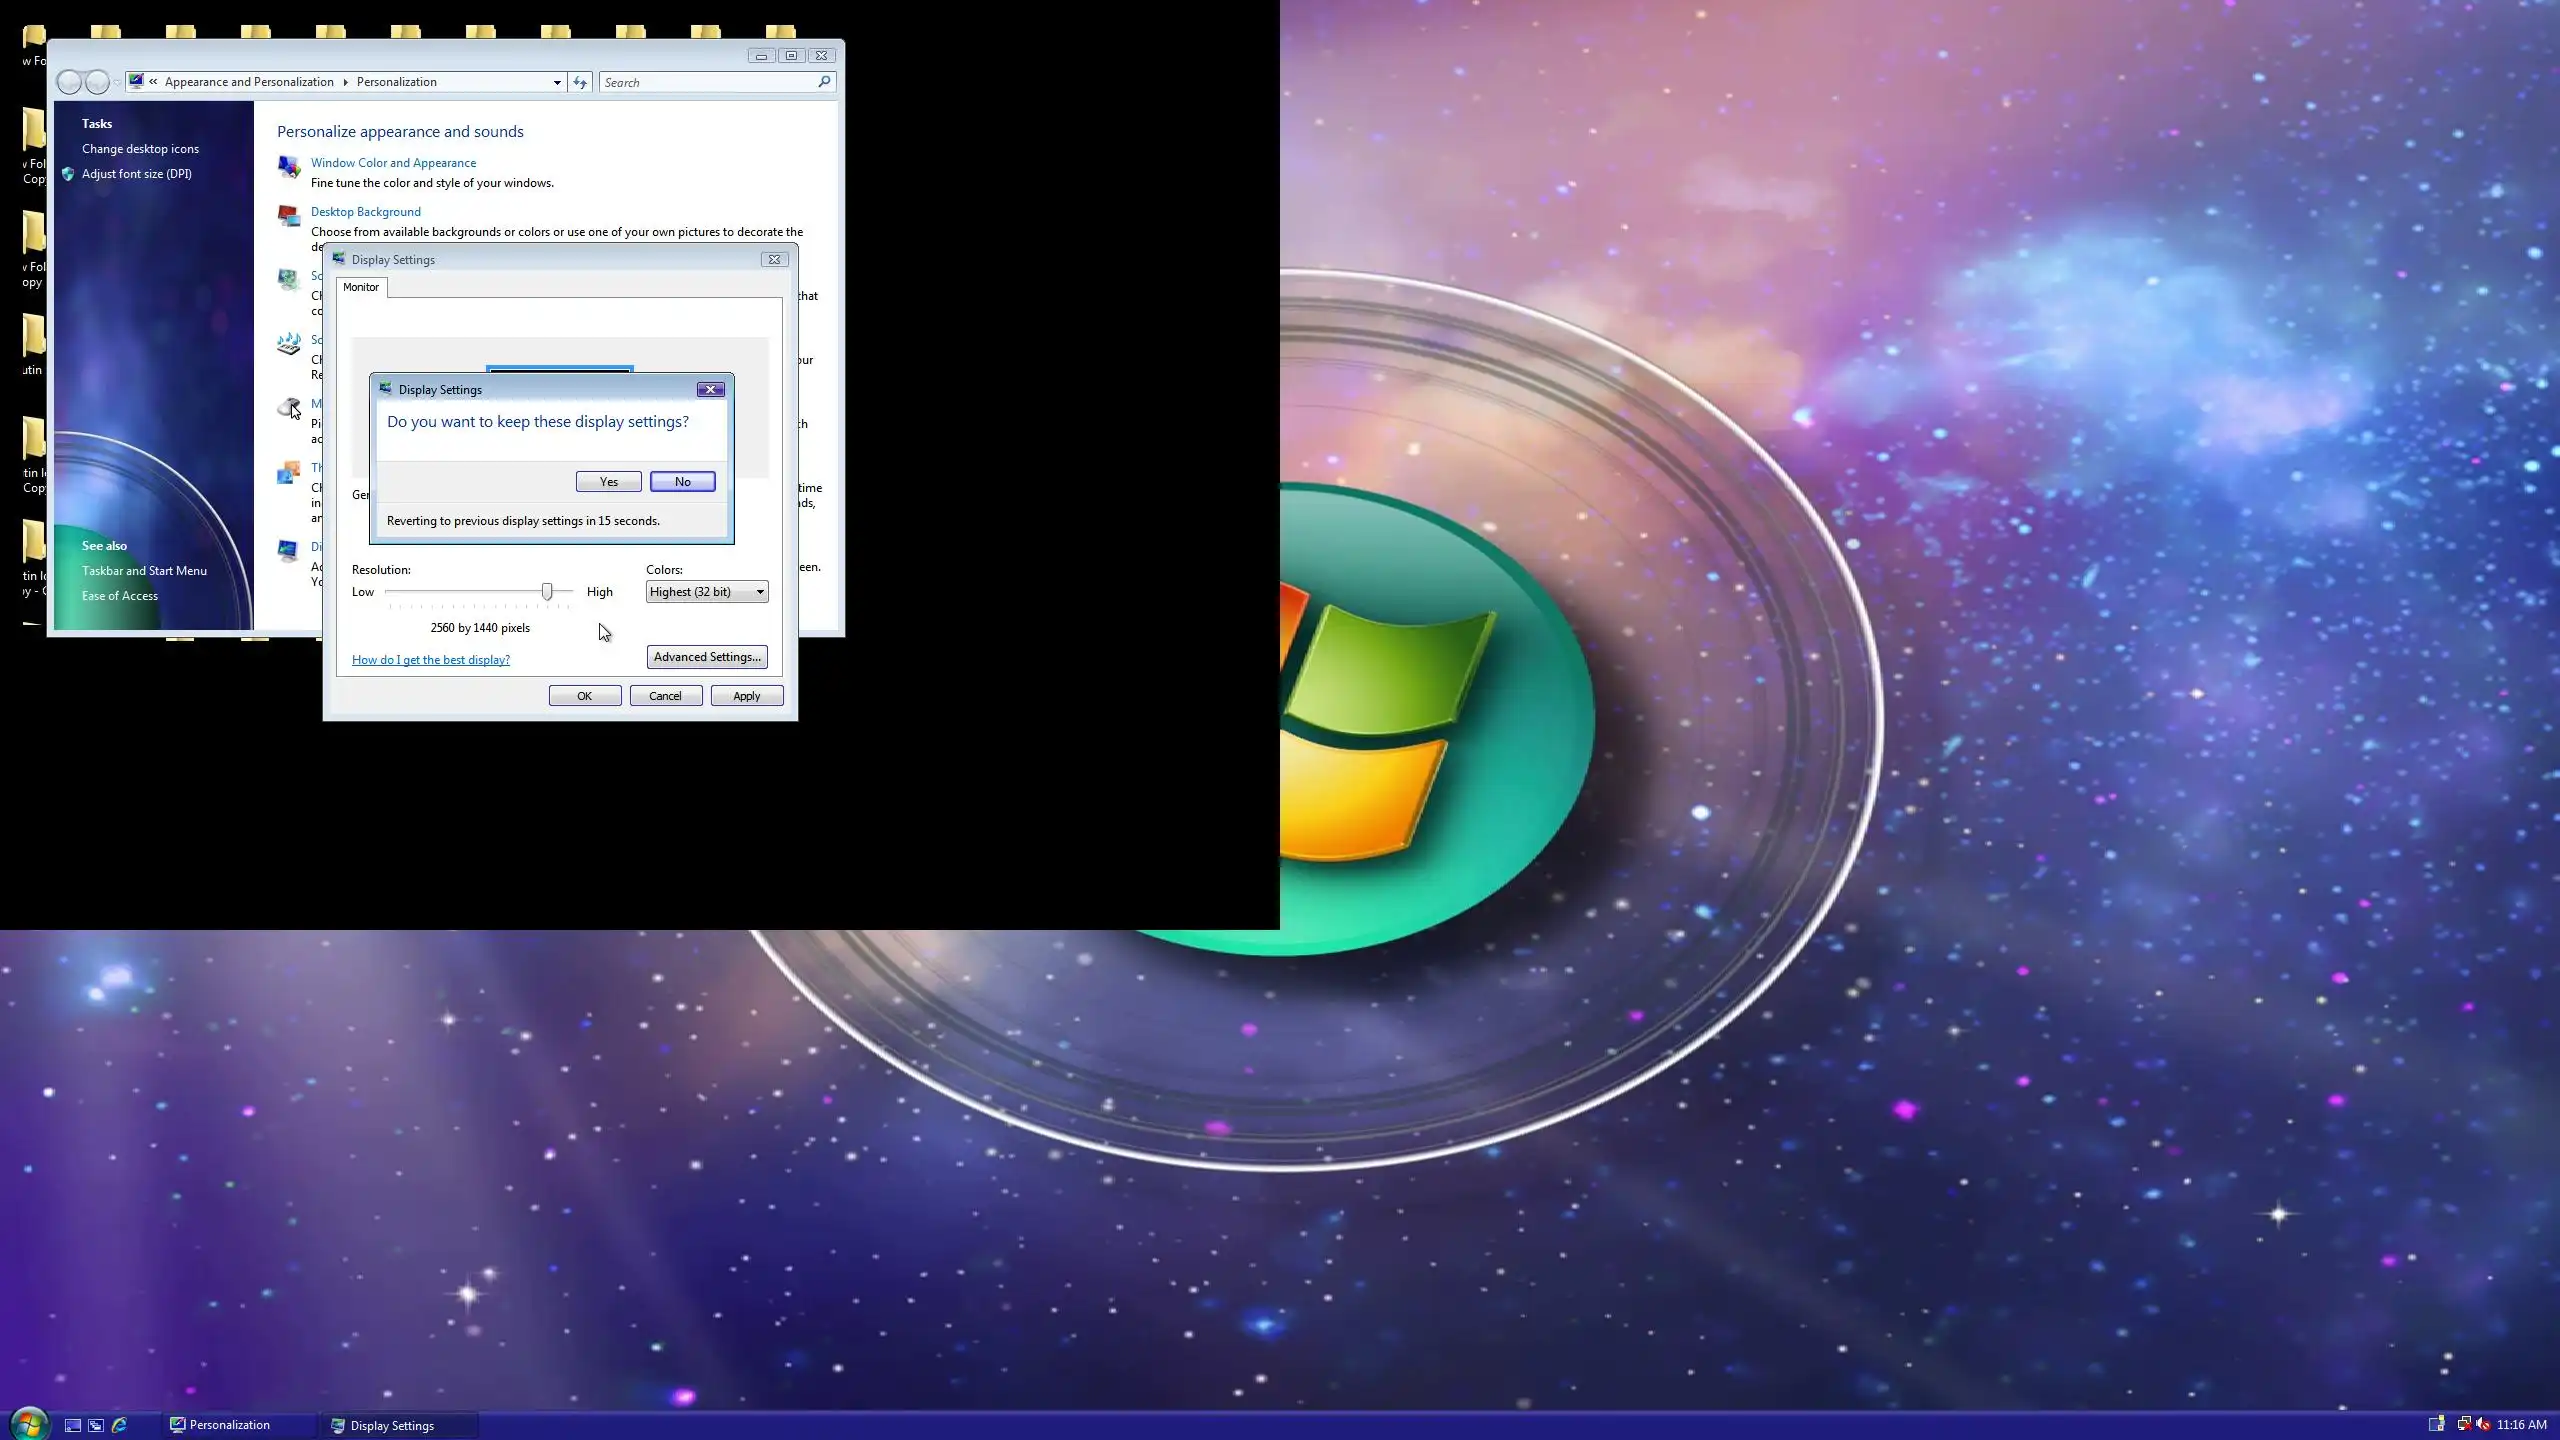Click Yes to keep display settings
Image resolution: width=2560 pixels, height=1440 pixels.
coord(608,482)
